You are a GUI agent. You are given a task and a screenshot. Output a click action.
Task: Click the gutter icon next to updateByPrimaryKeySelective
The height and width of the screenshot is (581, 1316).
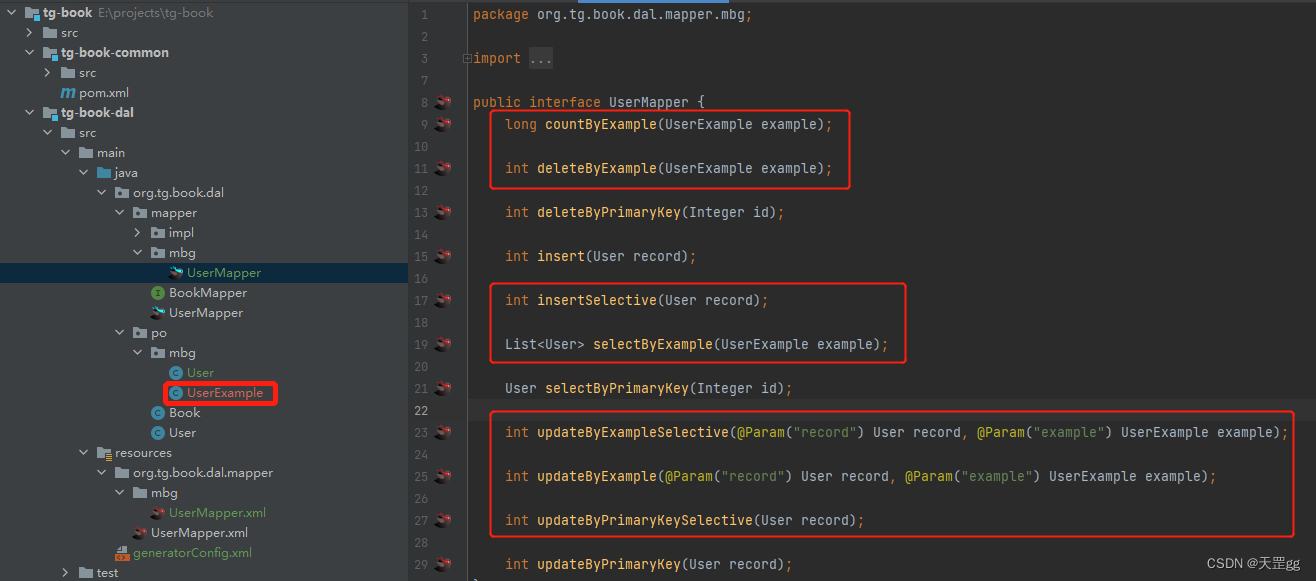pyautogui.click(x=443, y=520)
